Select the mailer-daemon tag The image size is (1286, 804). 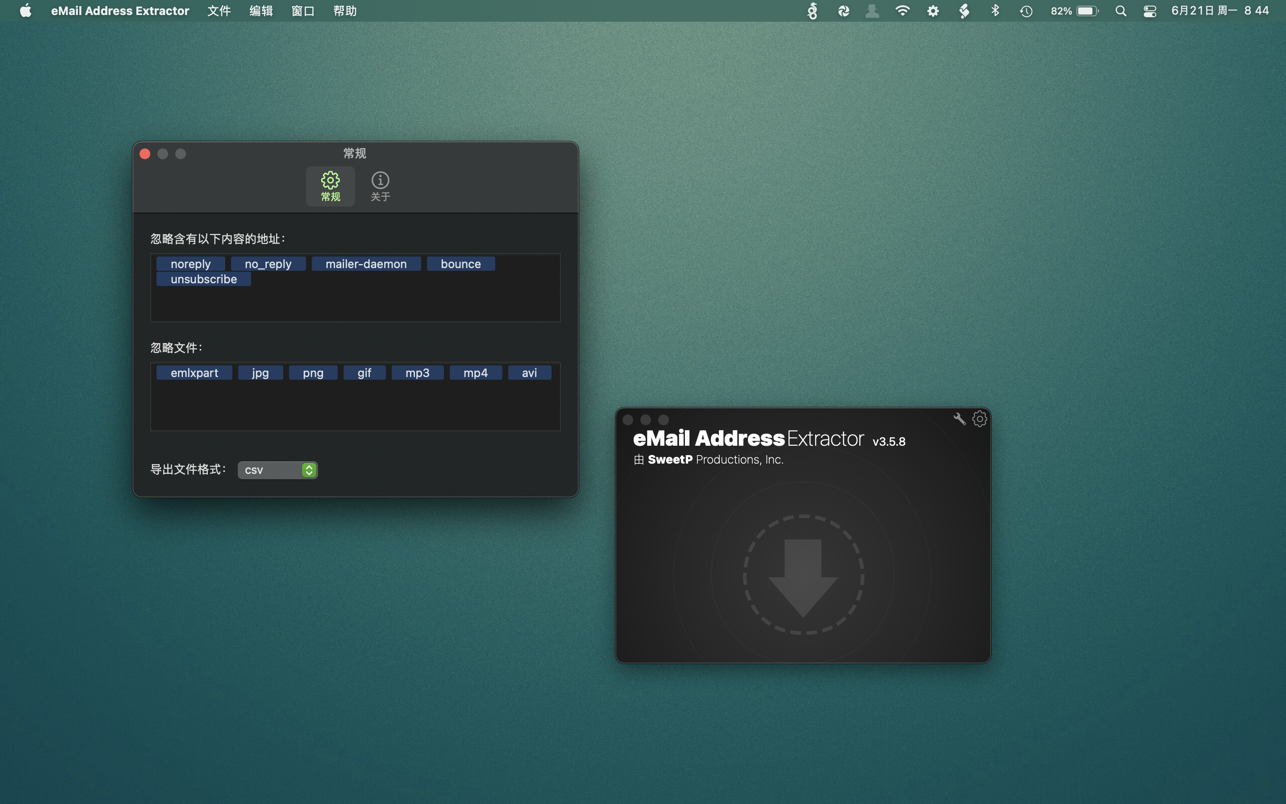(x=366, y=264)
